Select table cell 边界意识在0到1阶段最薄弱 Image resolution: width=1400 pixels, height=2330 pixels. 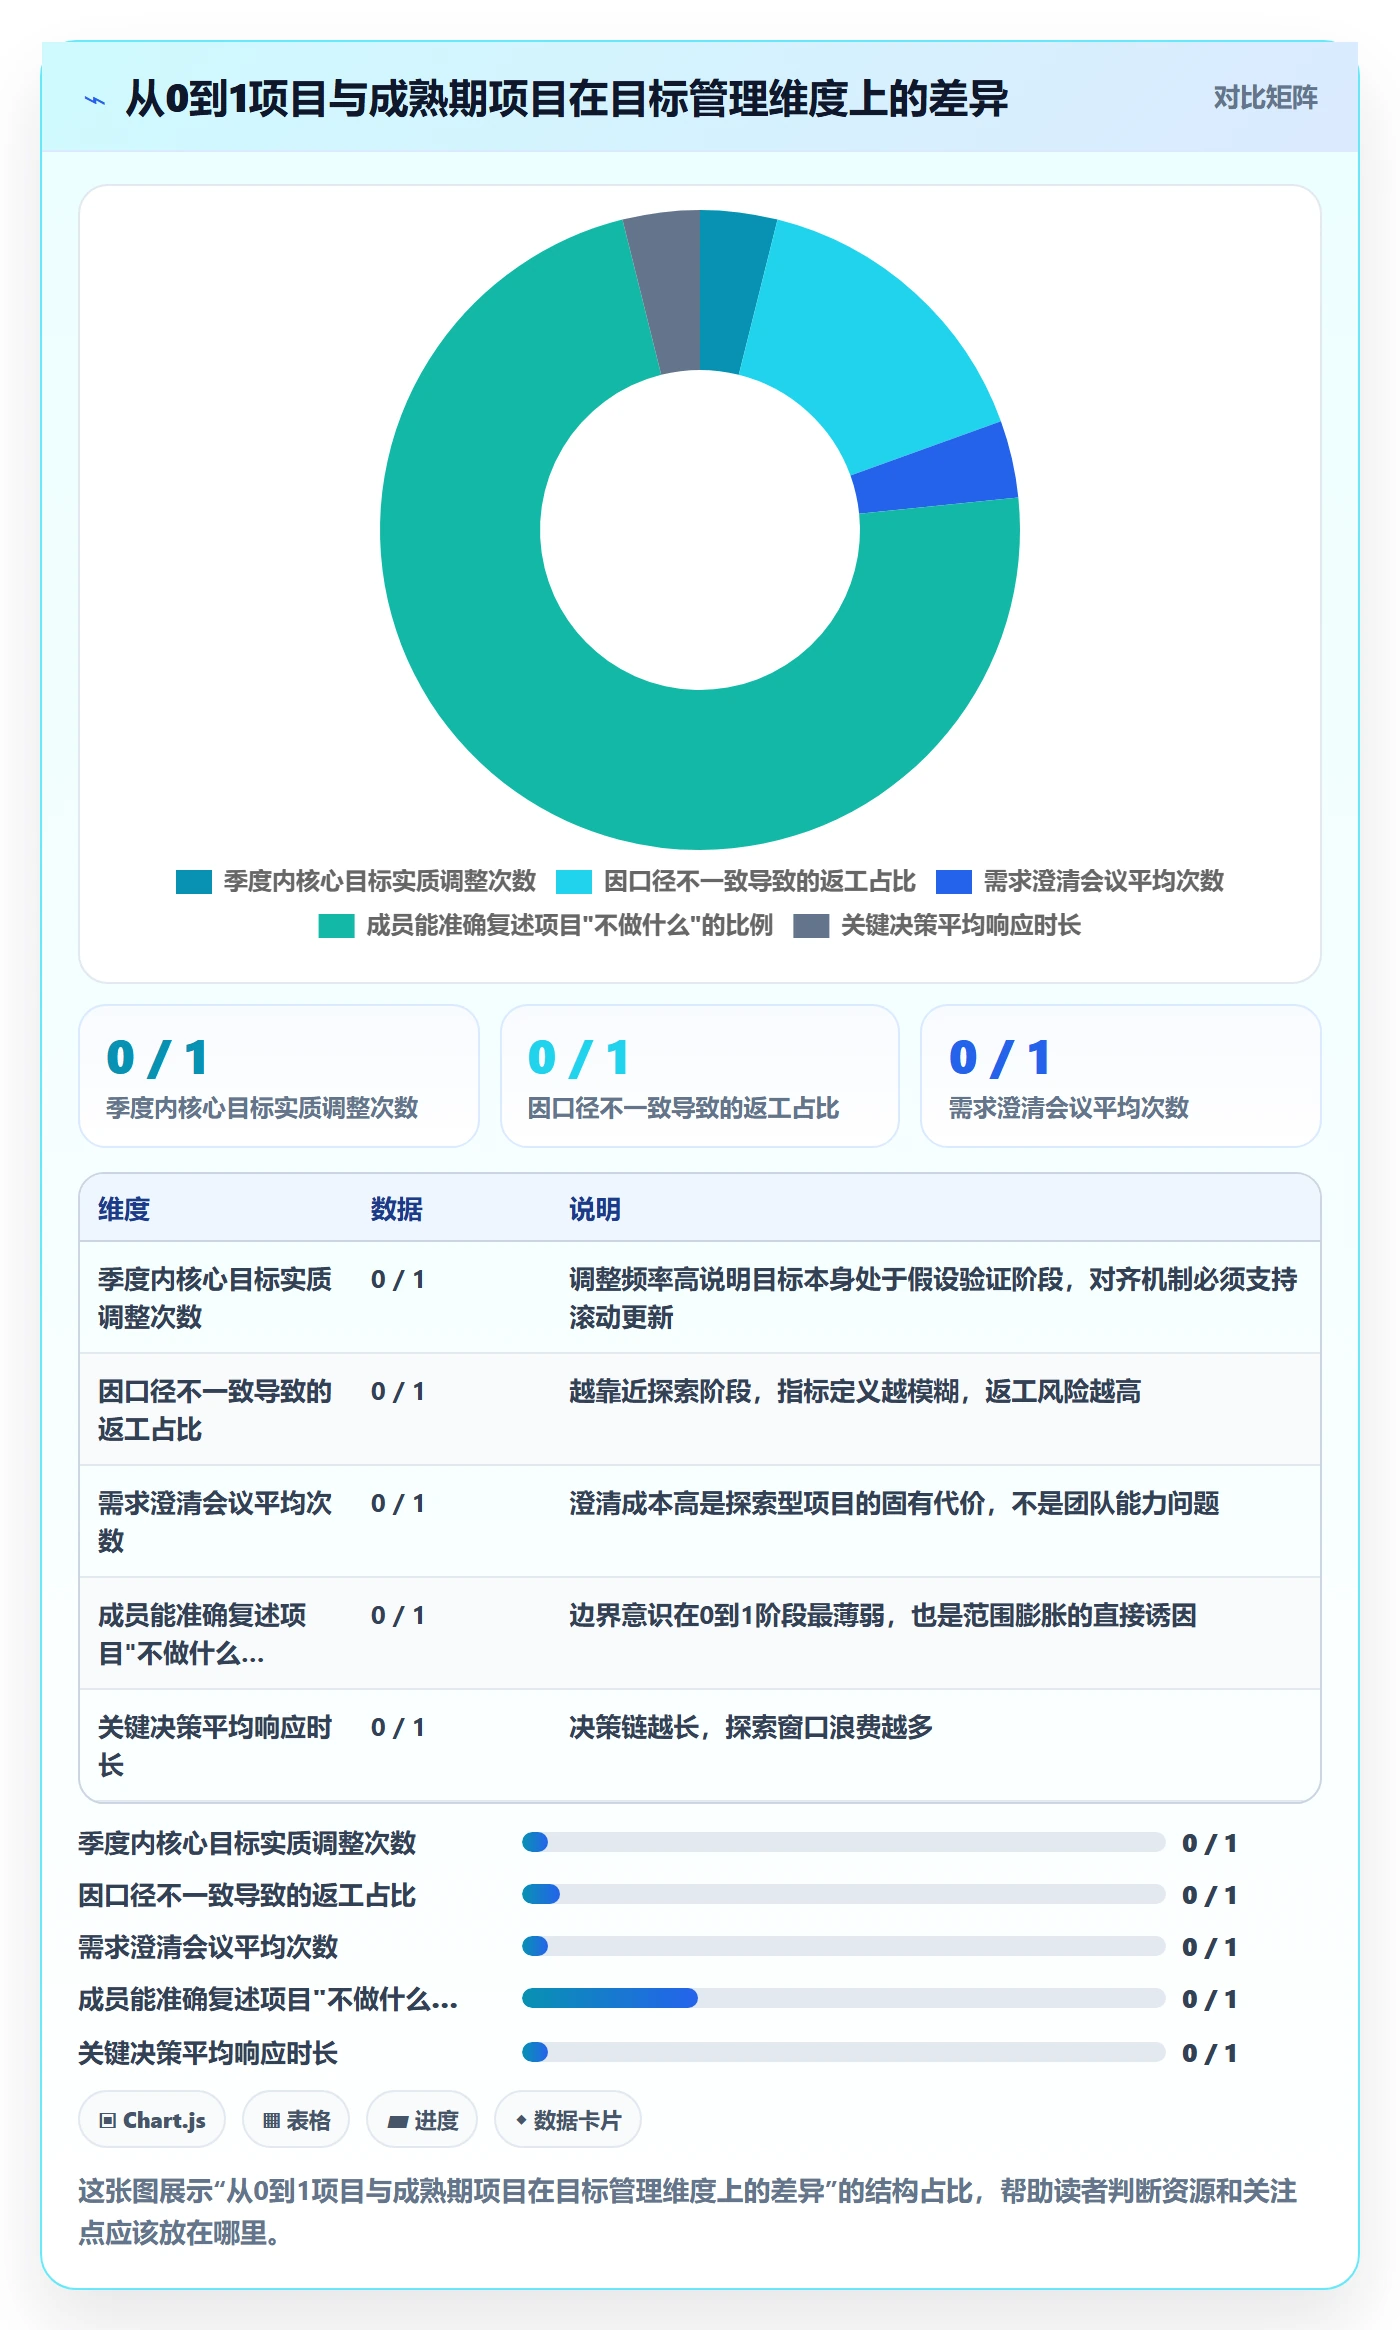point(883,1615)
